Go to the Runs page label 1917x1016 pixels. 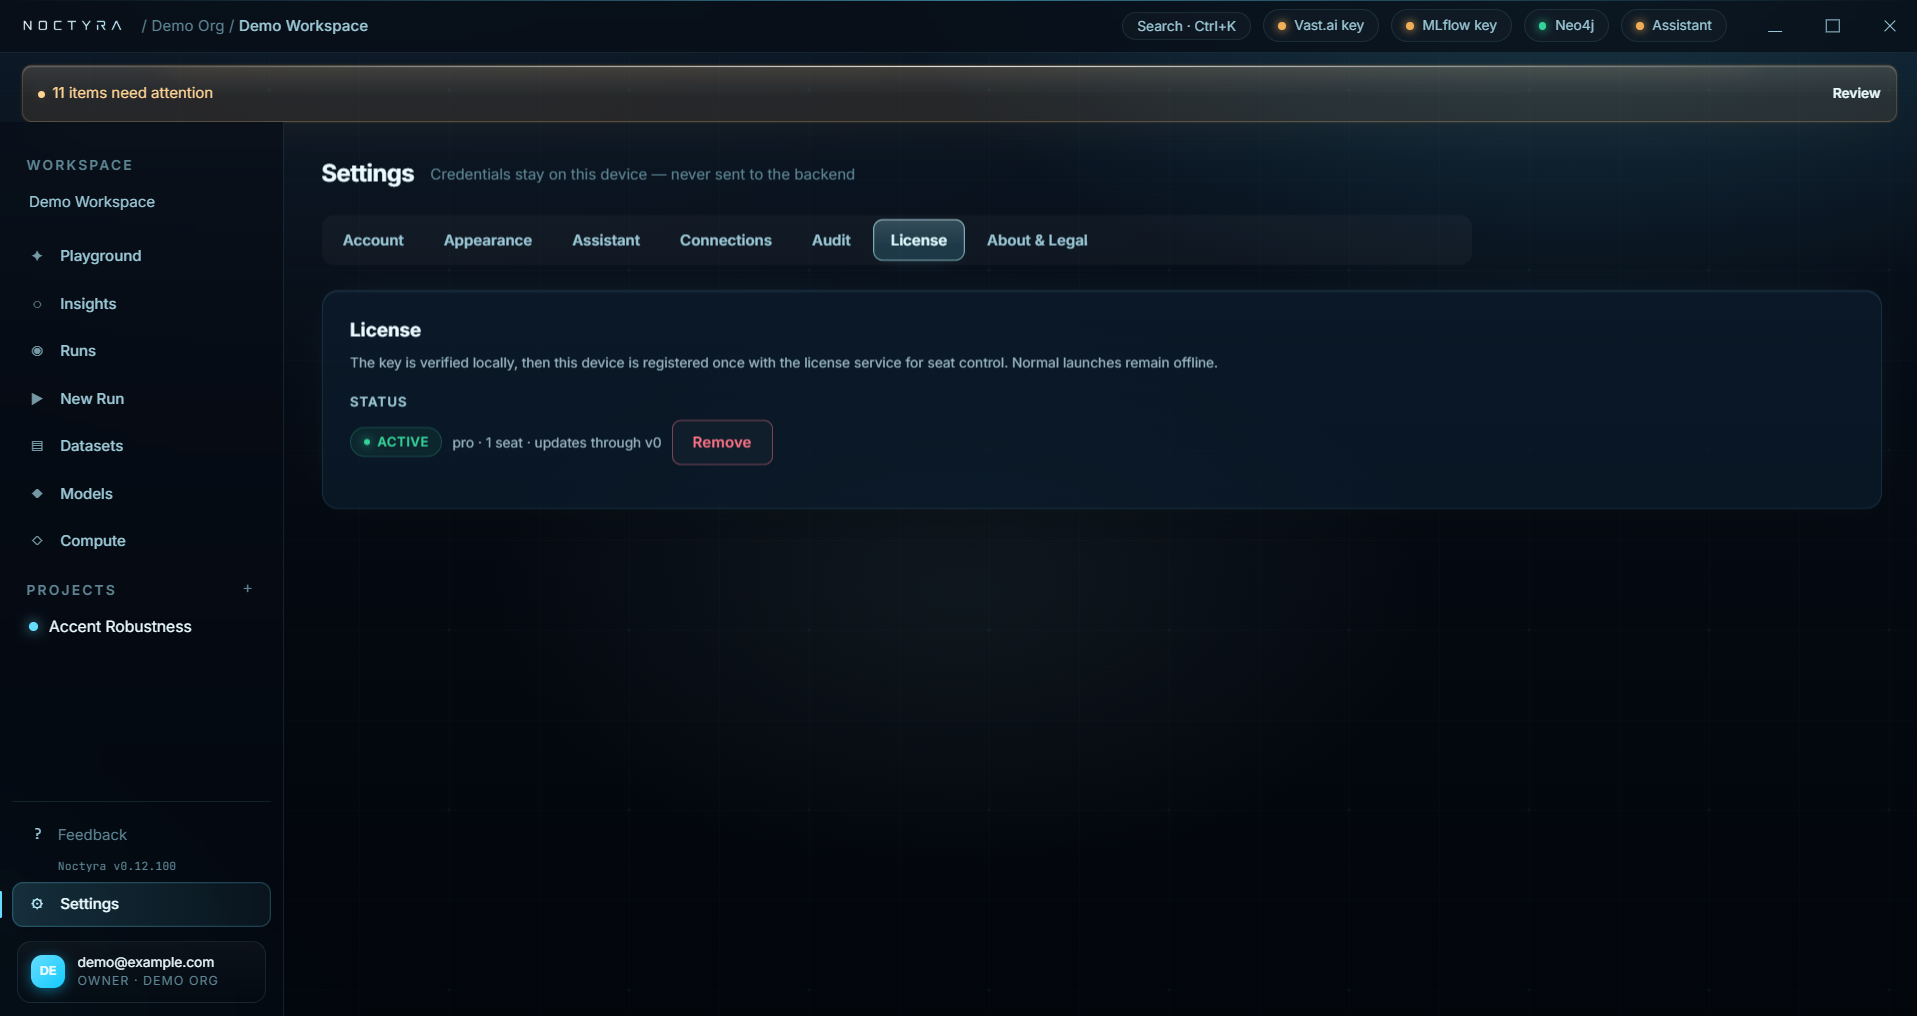pos(78,351)
